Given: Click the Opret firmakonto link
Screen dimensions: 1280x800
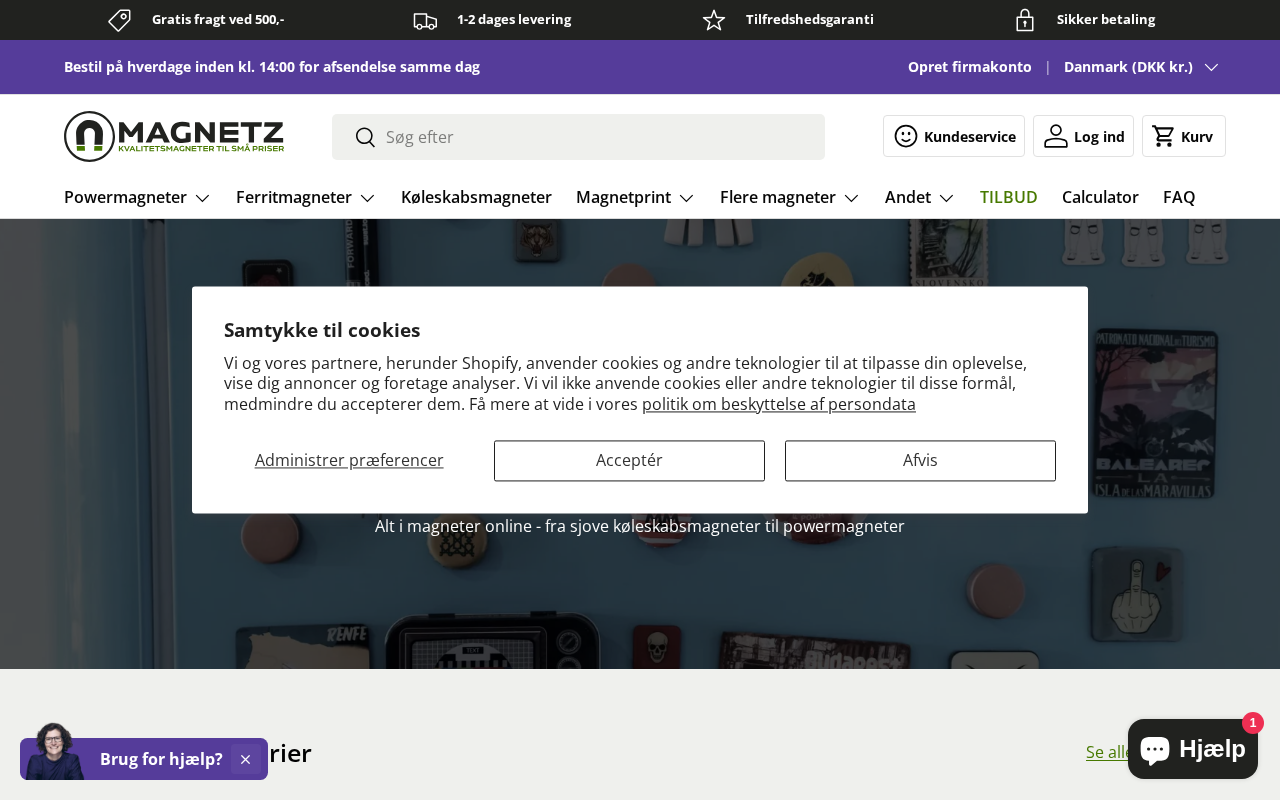Looking at the screenshot, I should tap(970, 67).
